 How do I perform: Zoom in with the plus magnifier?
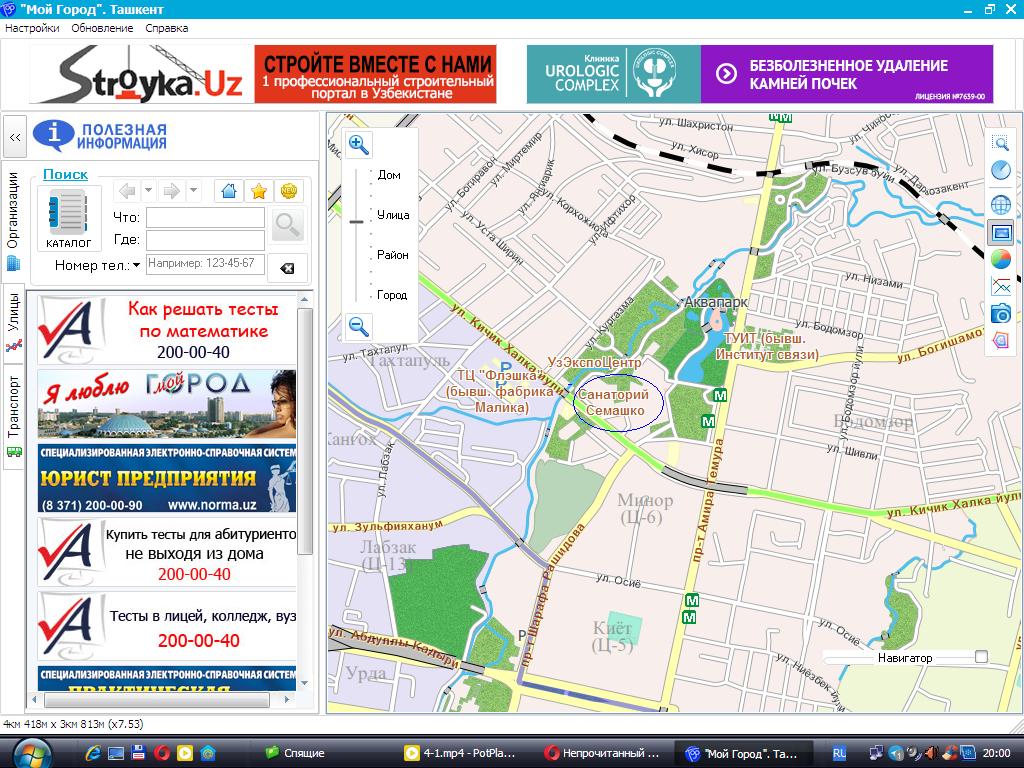(359, 145)
